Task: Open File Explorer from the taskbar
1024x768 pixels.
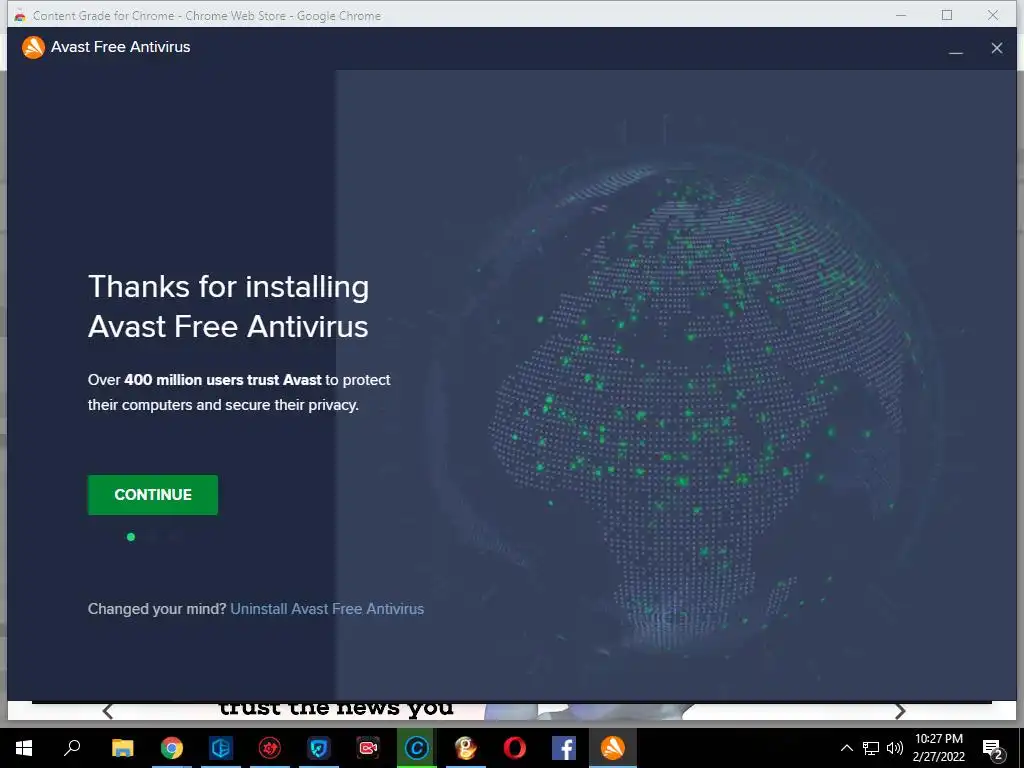Action: 122,748
